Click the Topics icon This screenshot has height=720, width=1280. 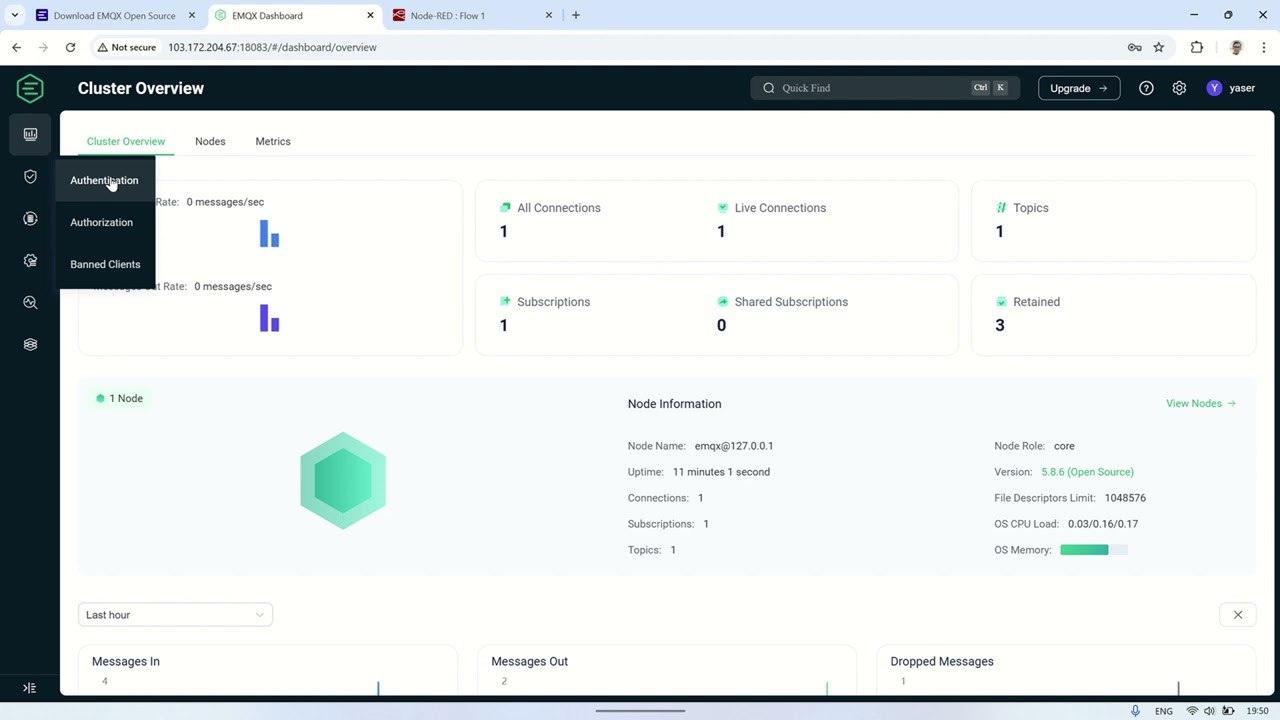1001,208
